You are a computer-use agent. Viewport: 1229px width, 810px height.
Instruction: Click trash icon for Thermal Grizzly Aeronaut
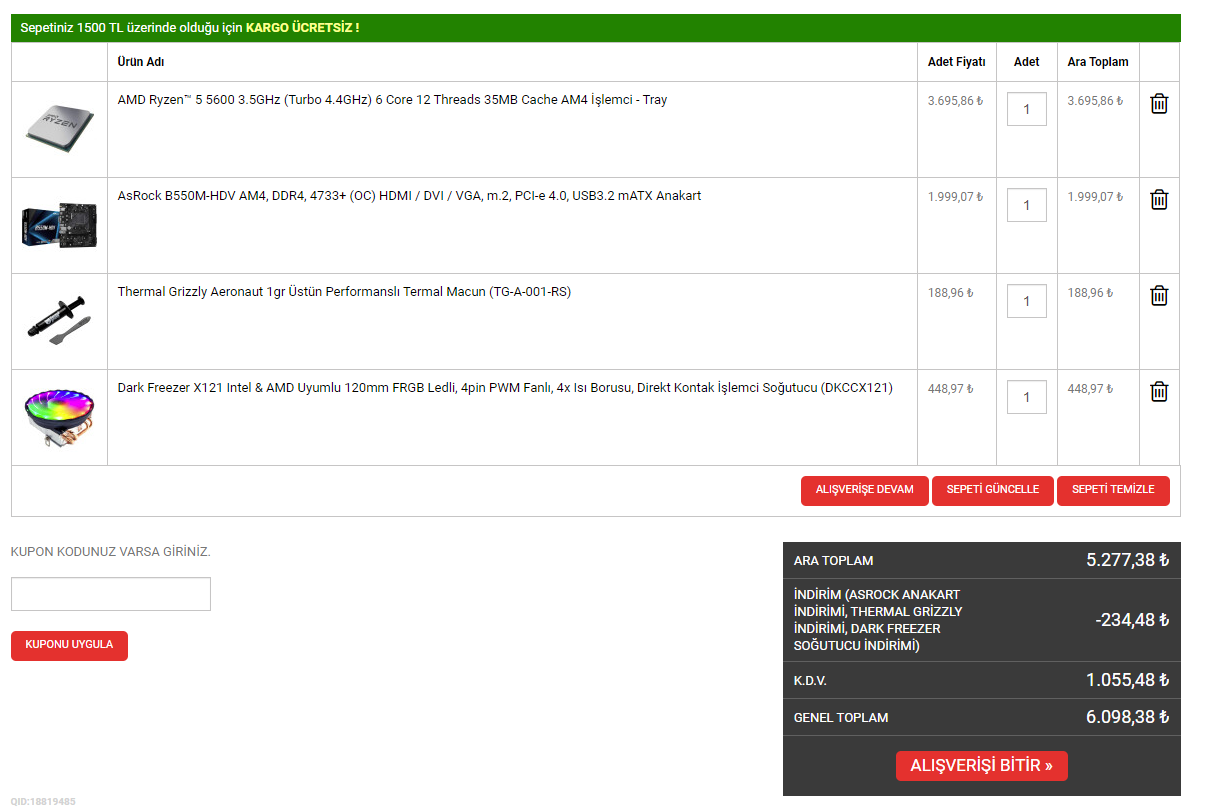tap(1159, 295)
